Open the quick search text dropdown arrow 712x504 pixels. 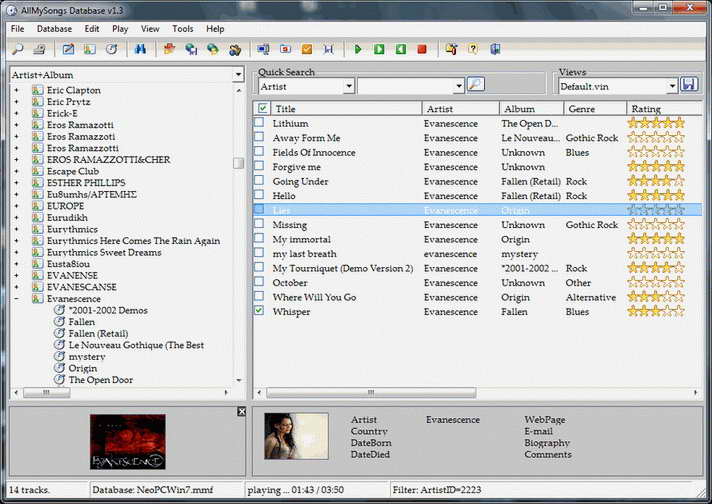(x=459, y=86)
